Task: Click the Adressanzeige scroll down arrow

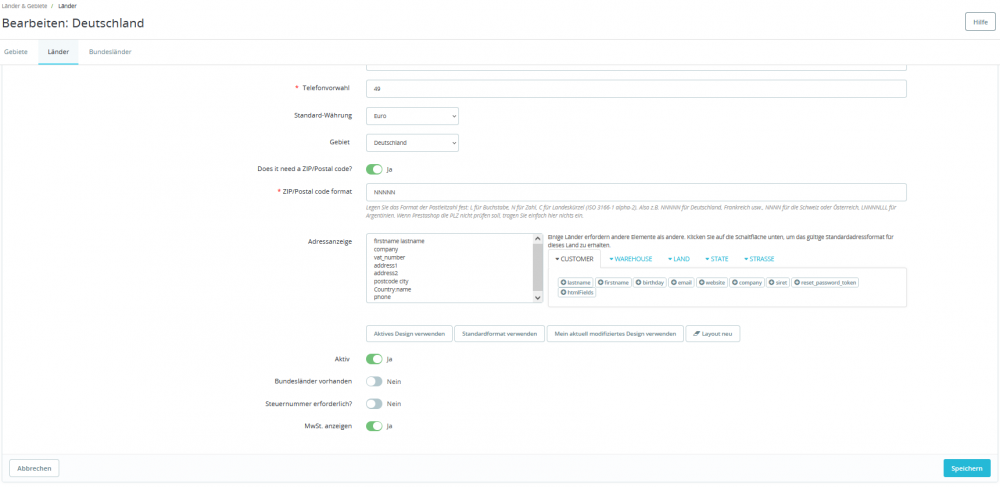Action: tap(538, 298)
